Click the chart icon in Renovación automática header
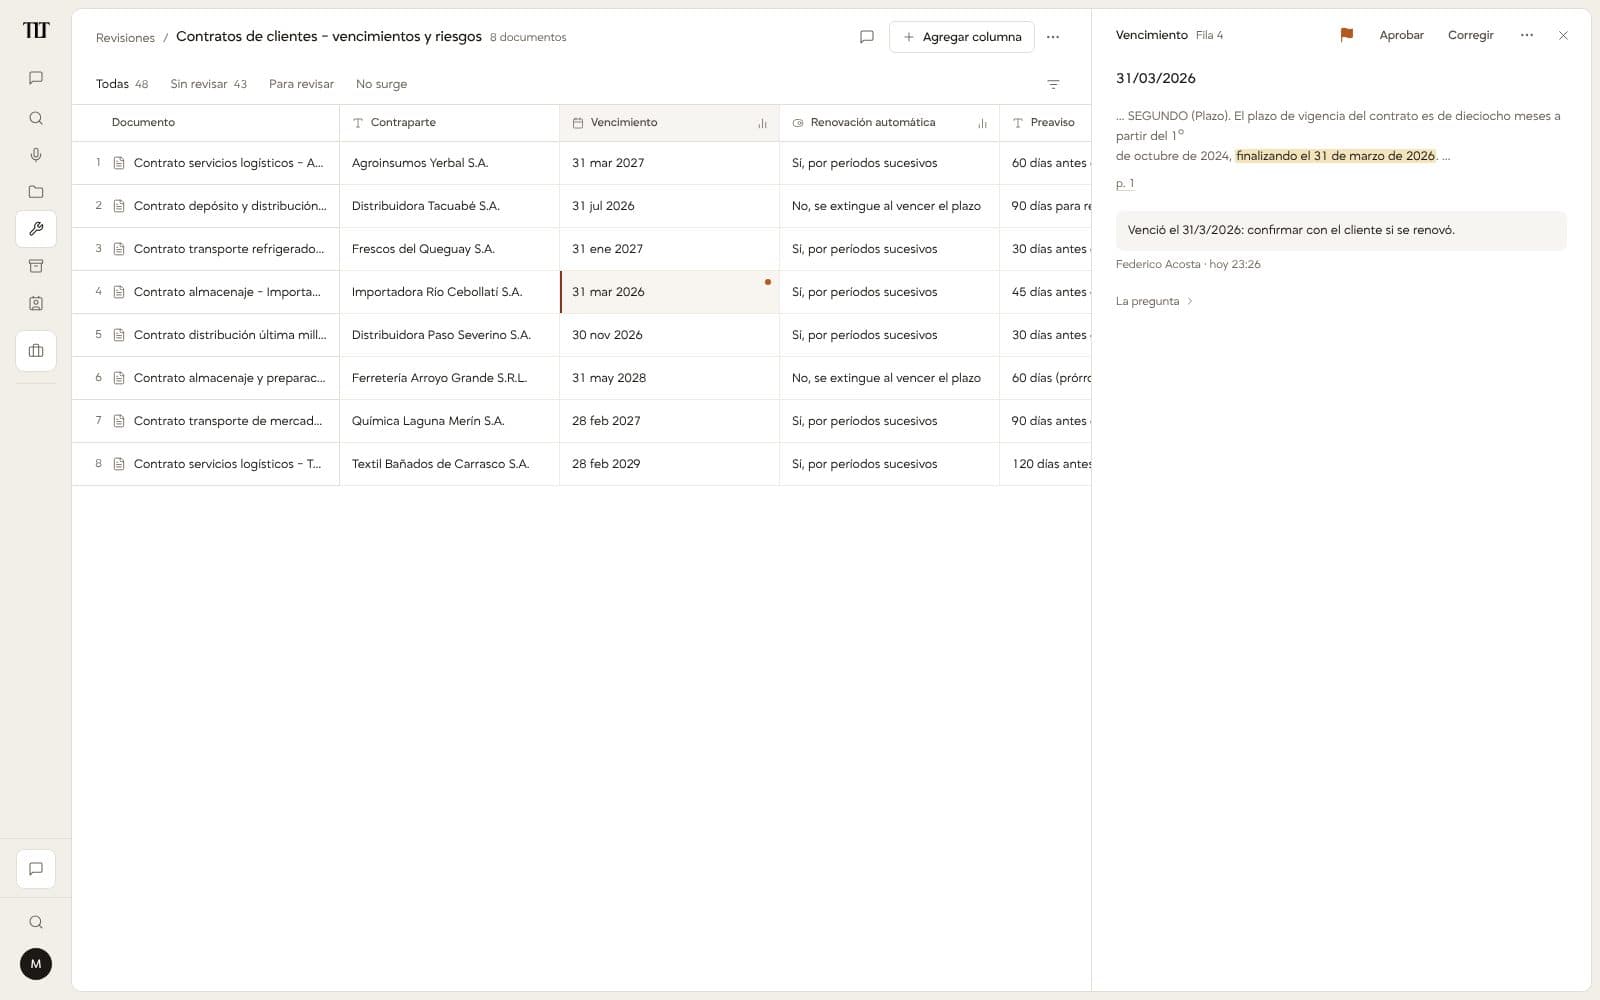 [x=982, y=123]
